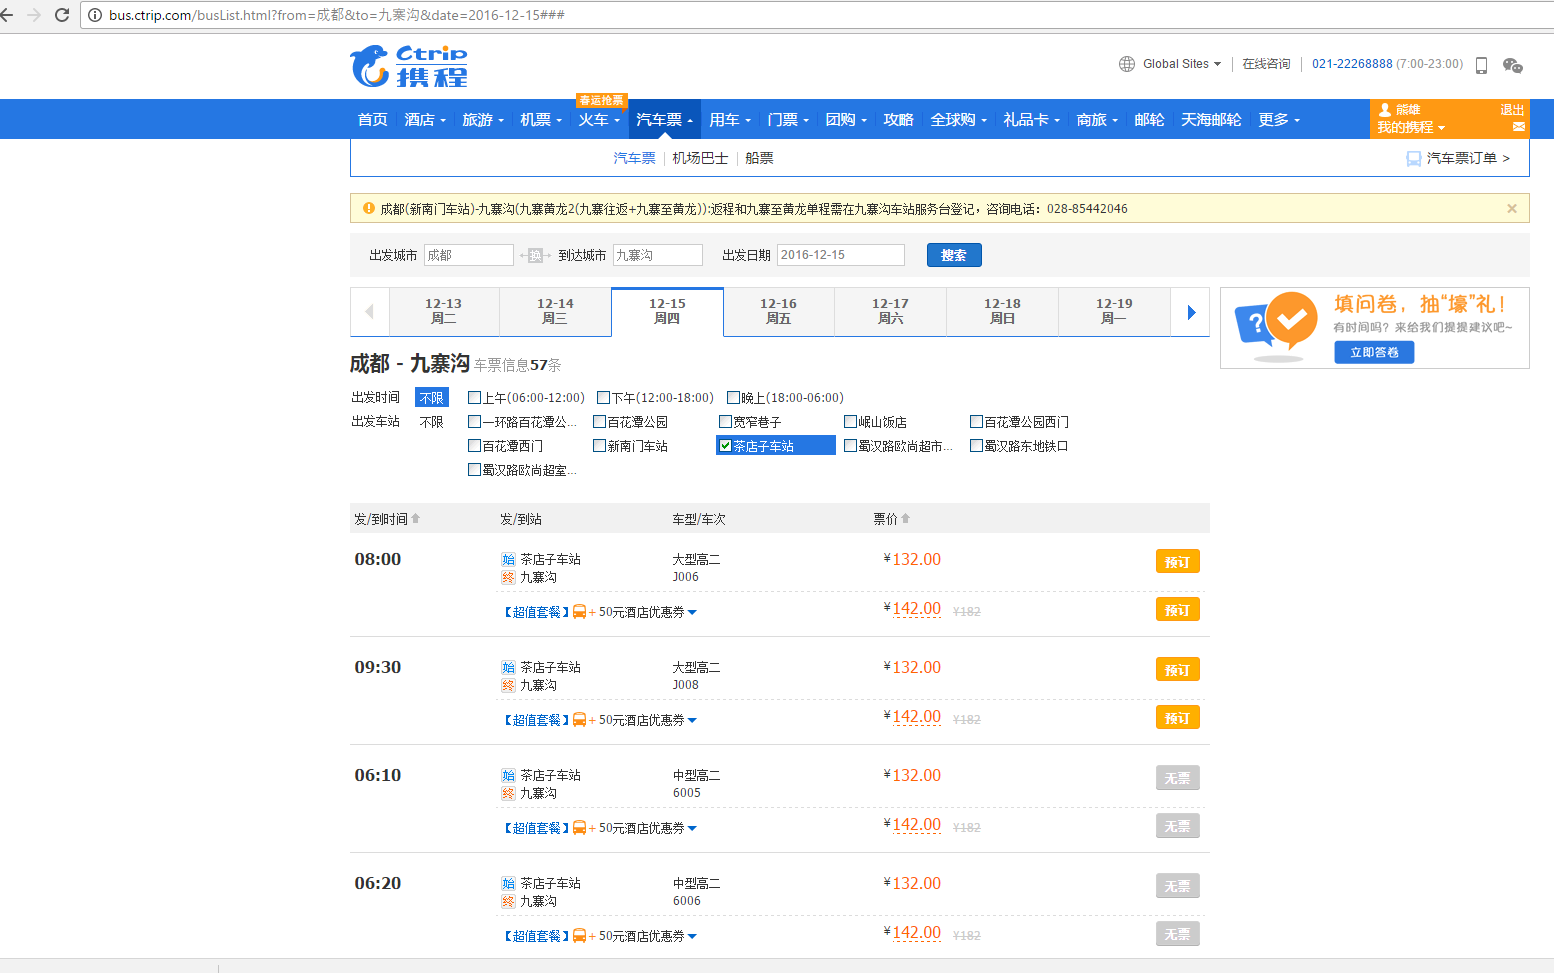Open the WeChat icon in header
The image size is (1554, 973).
pos(1512,66)
